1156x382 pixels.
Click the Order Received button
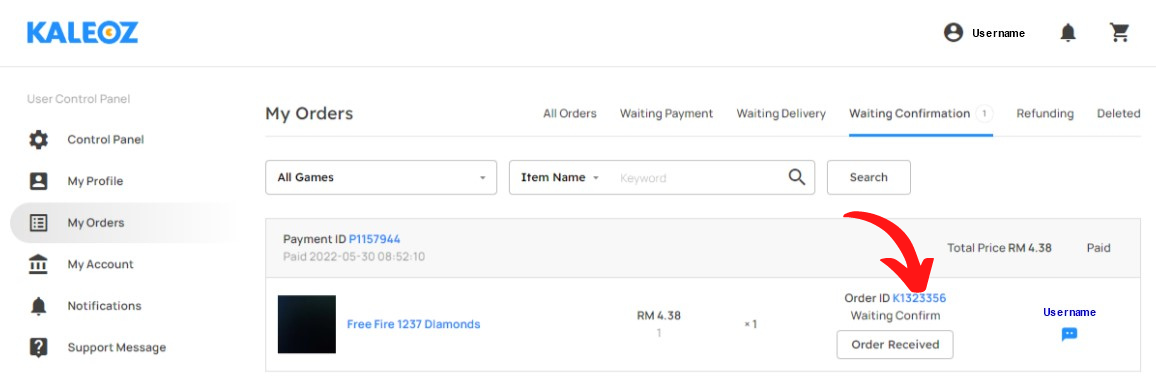click(x=895, y=344)
